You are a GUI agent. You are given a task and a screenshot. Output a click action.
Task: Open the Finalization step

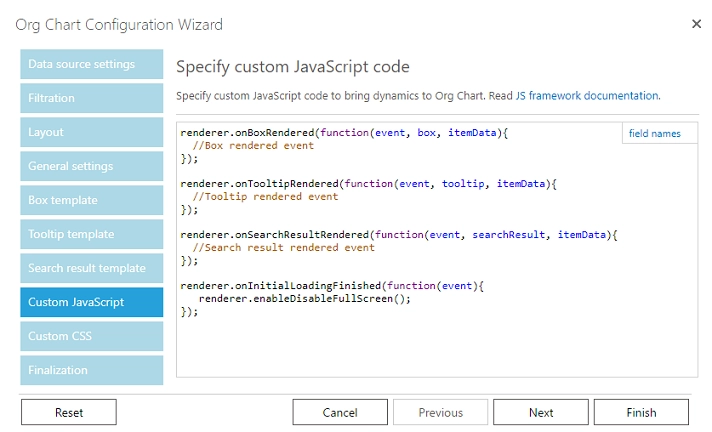pos(92,370)
